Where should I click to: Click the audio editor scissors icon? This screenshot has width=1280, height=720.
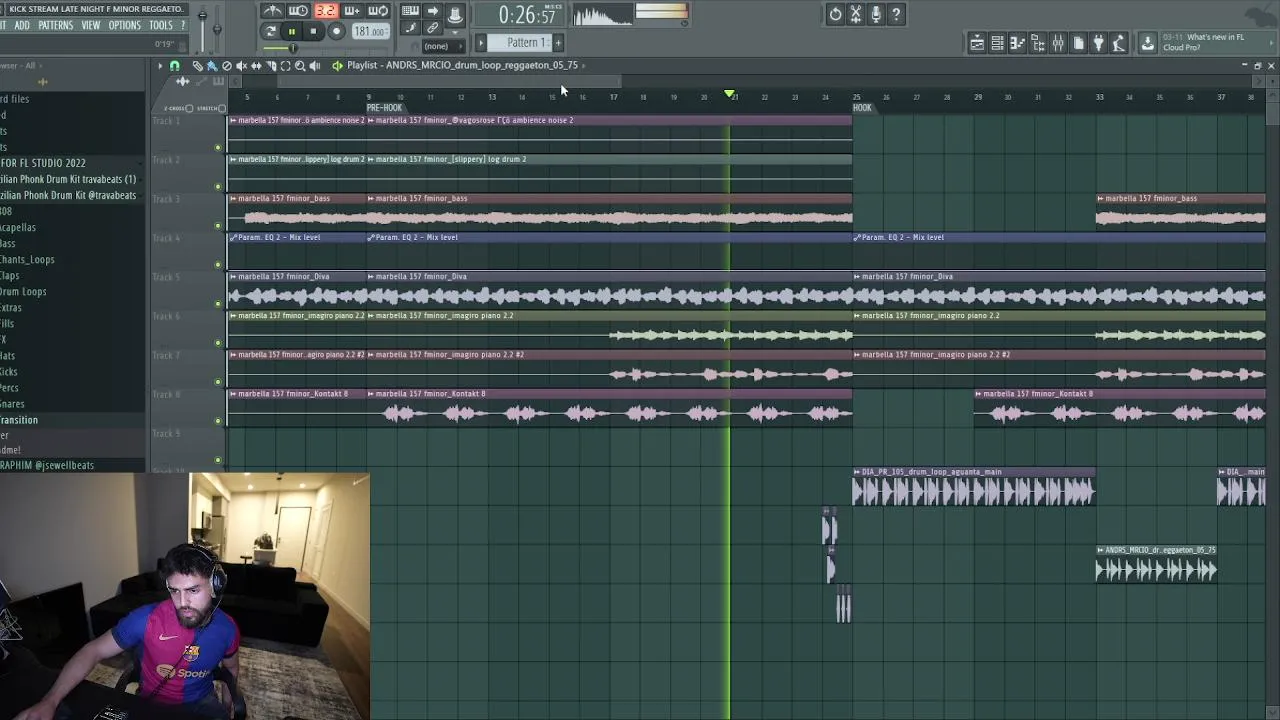tap(855, 14)
